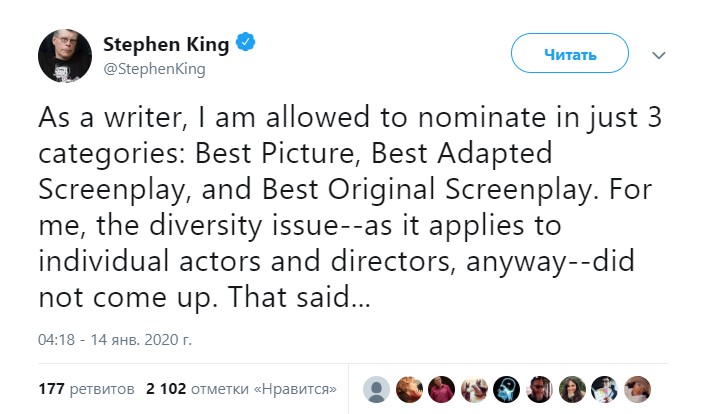Click the tweet timestamp 04:18 - 14 янв. 2020

point(115,340)
